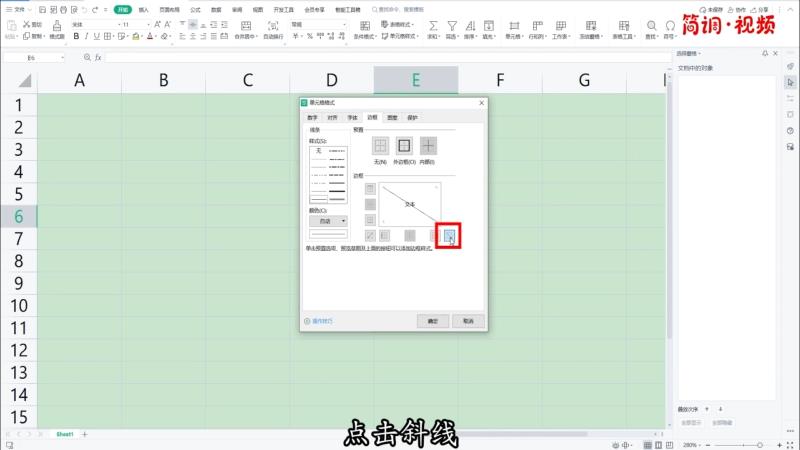Open the 颜色 color dropdown set to 自动

329,220
